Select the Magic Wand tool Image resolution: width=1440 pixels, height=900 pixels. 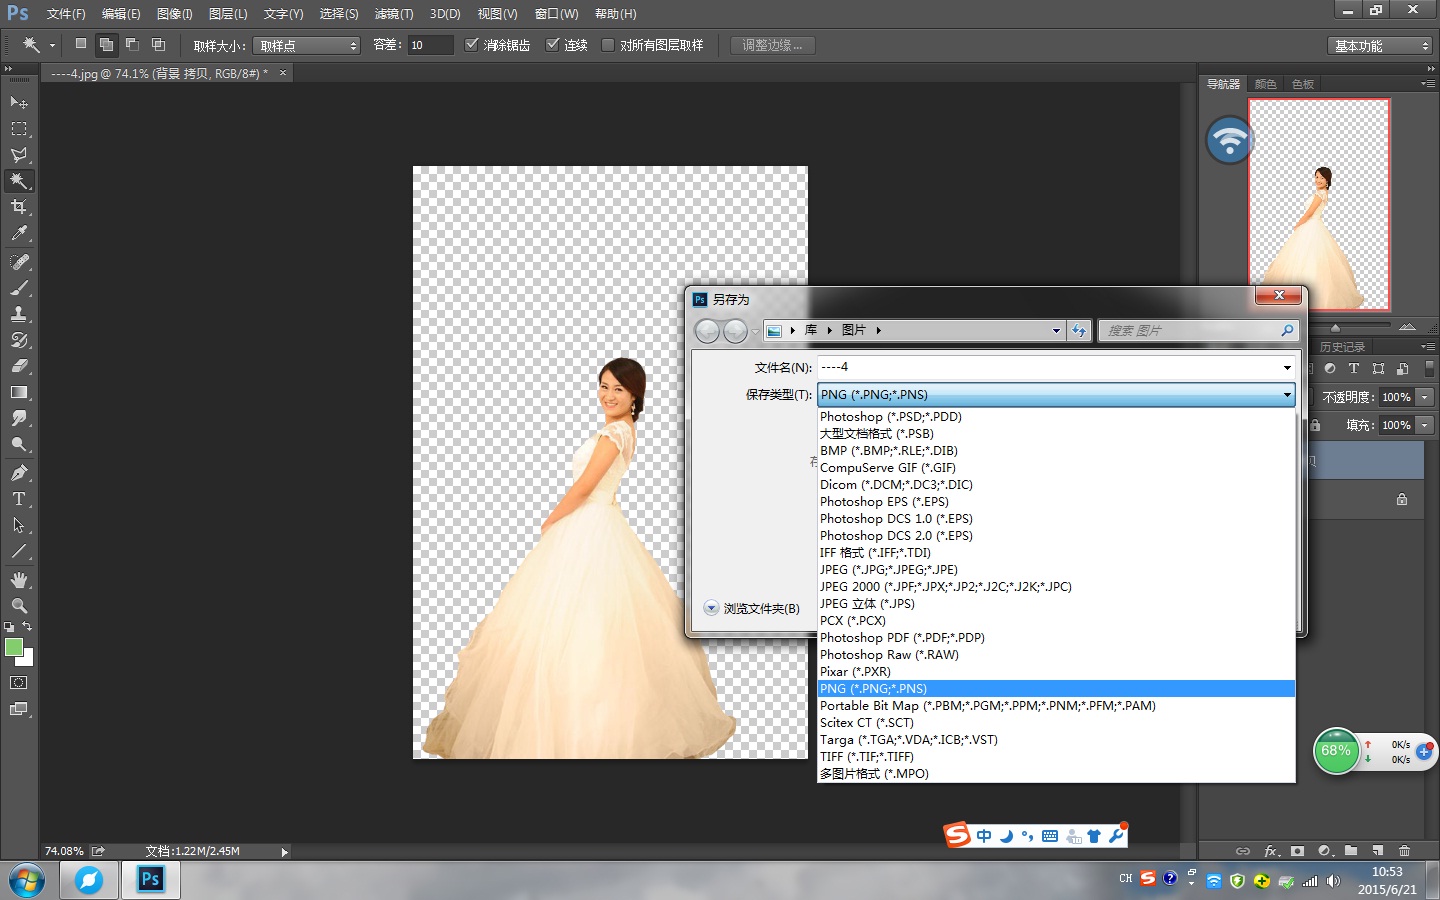point(19,181)
